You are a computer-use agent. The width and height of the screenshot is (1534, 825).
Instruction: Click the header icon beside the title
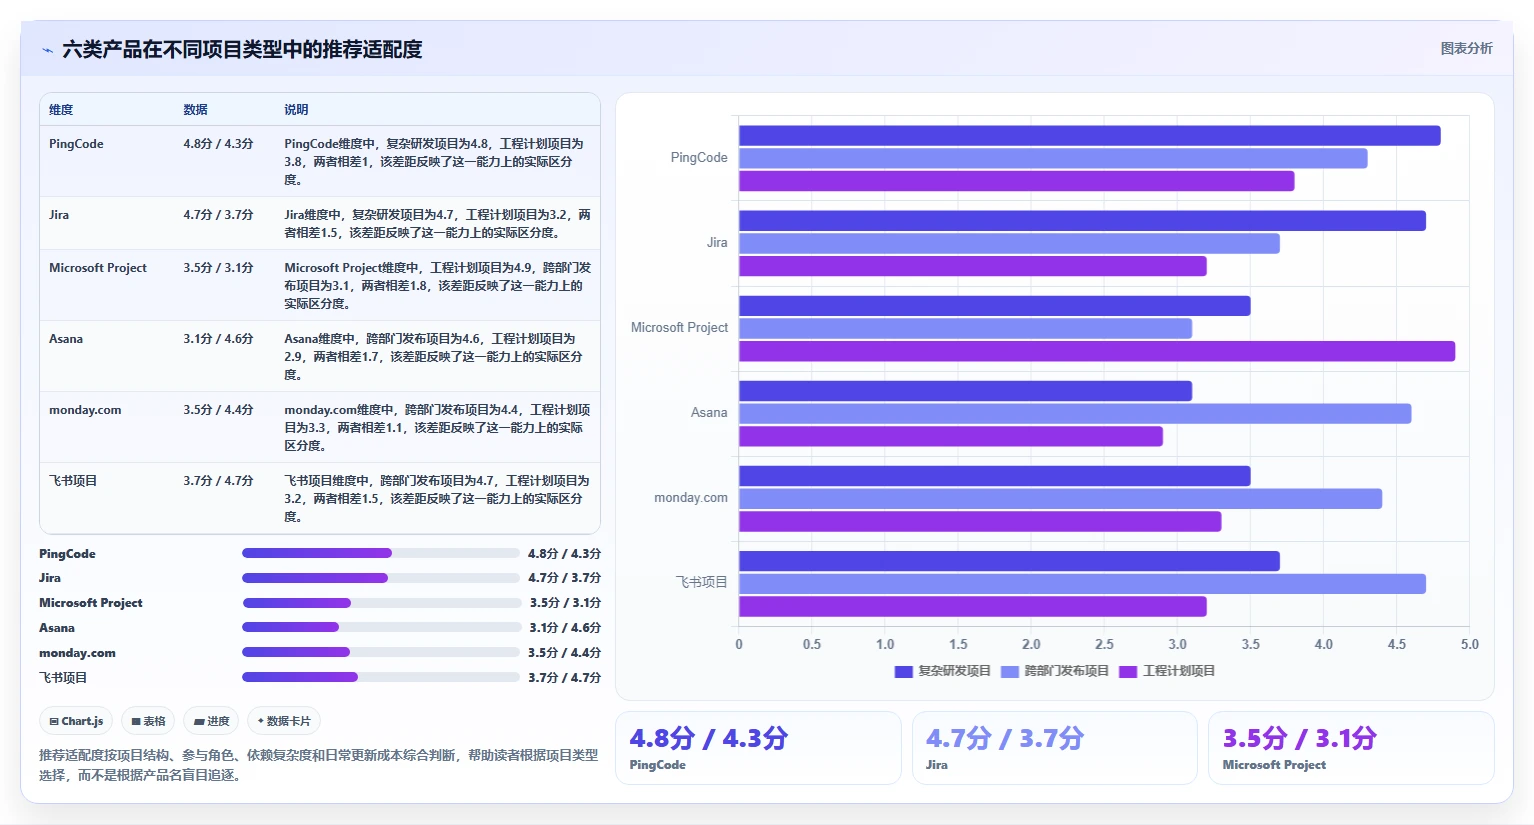pyautogui.click(x=47, y=50)
